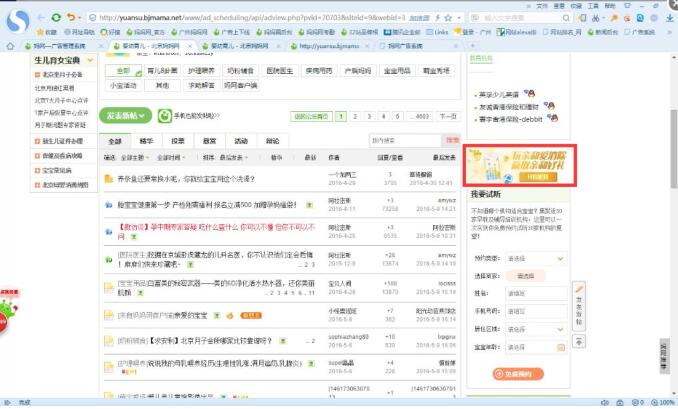
Task: Click the folder icon beside first thread
Action: (x=109, y=179)
